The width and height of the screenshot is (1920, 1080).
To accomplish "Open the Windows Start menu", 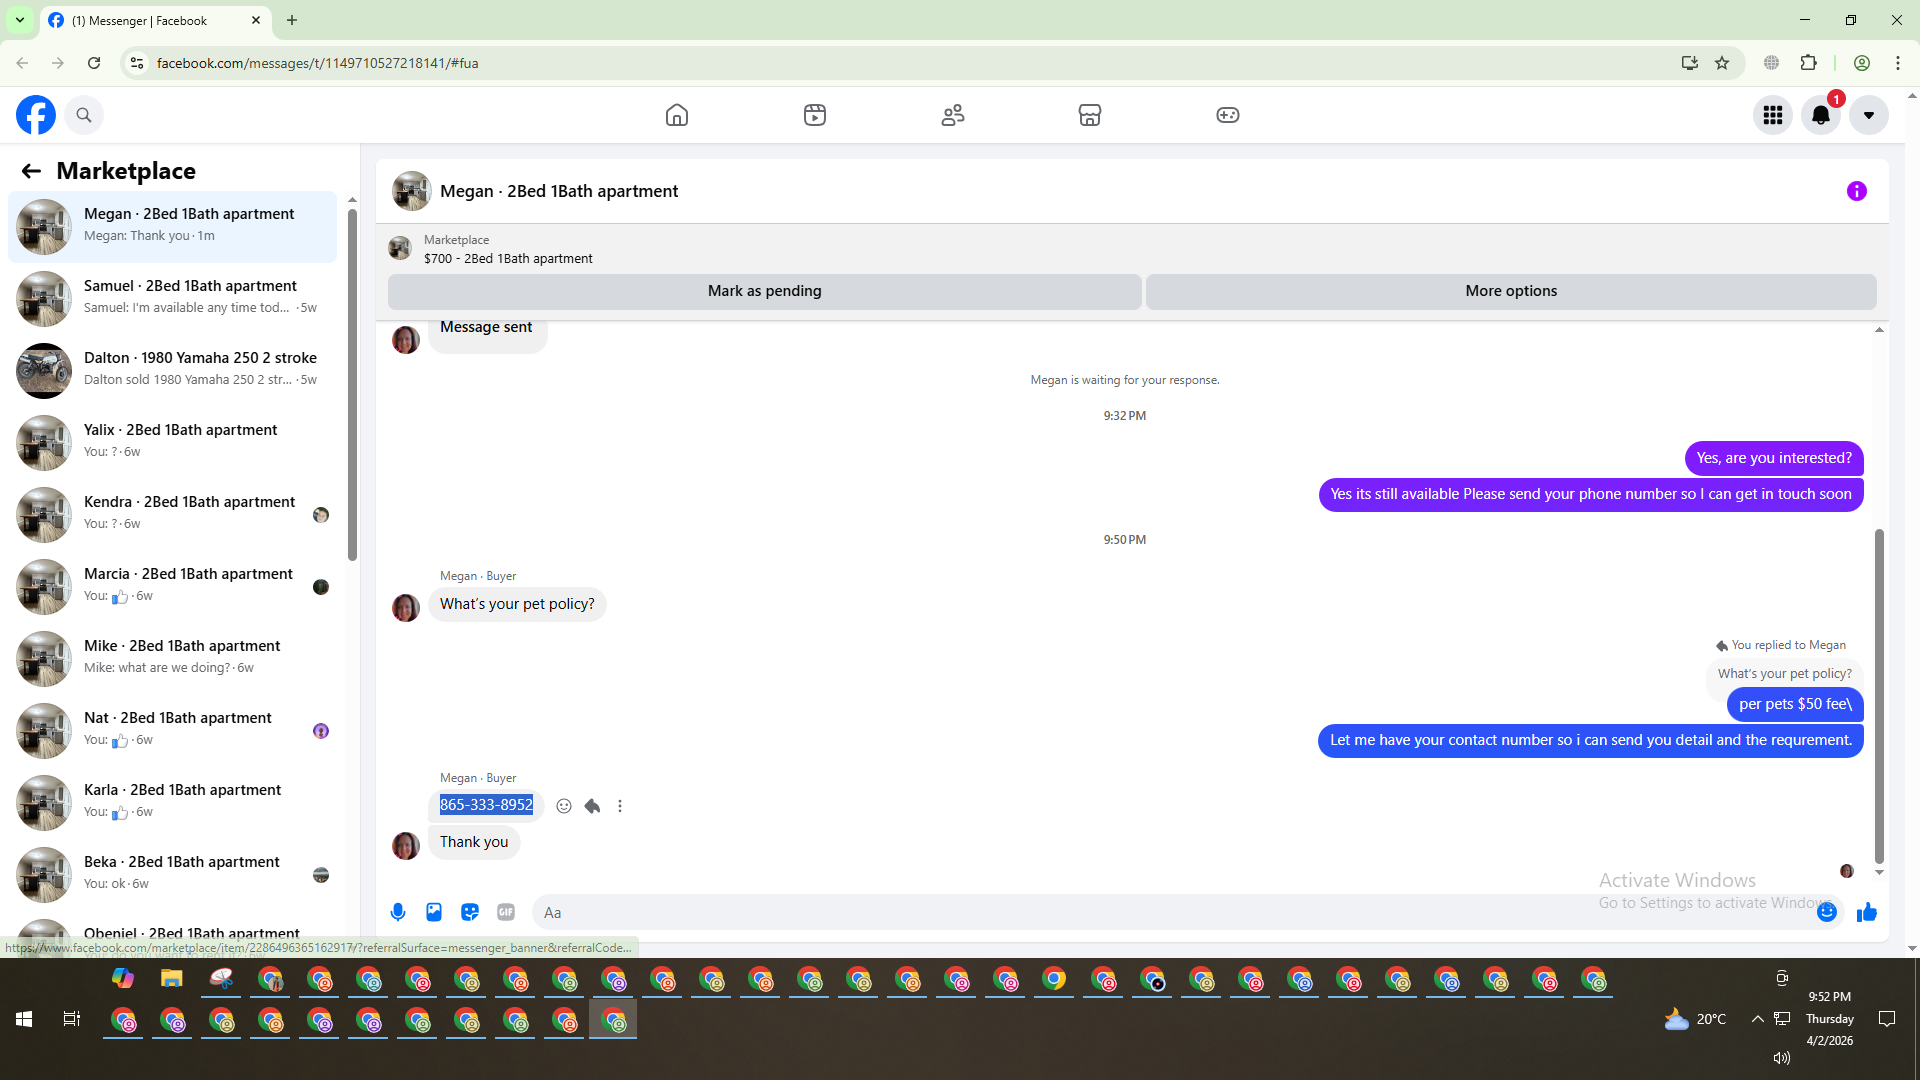I will tap(24, 1019).
